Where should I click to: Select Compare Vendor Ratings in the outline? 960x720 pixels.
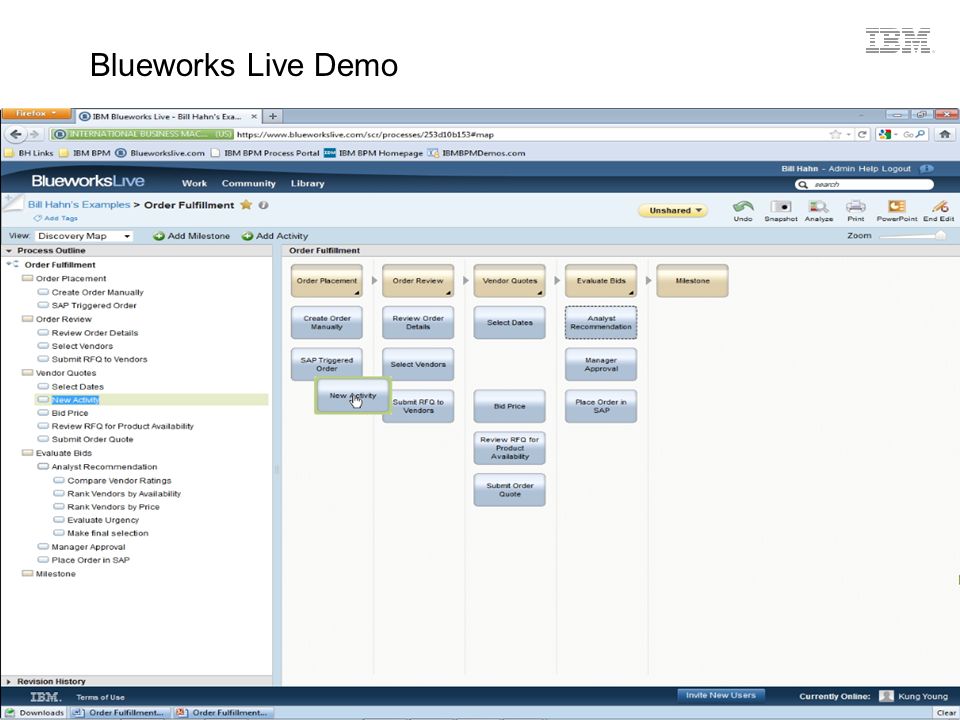(x=119, y=481)
